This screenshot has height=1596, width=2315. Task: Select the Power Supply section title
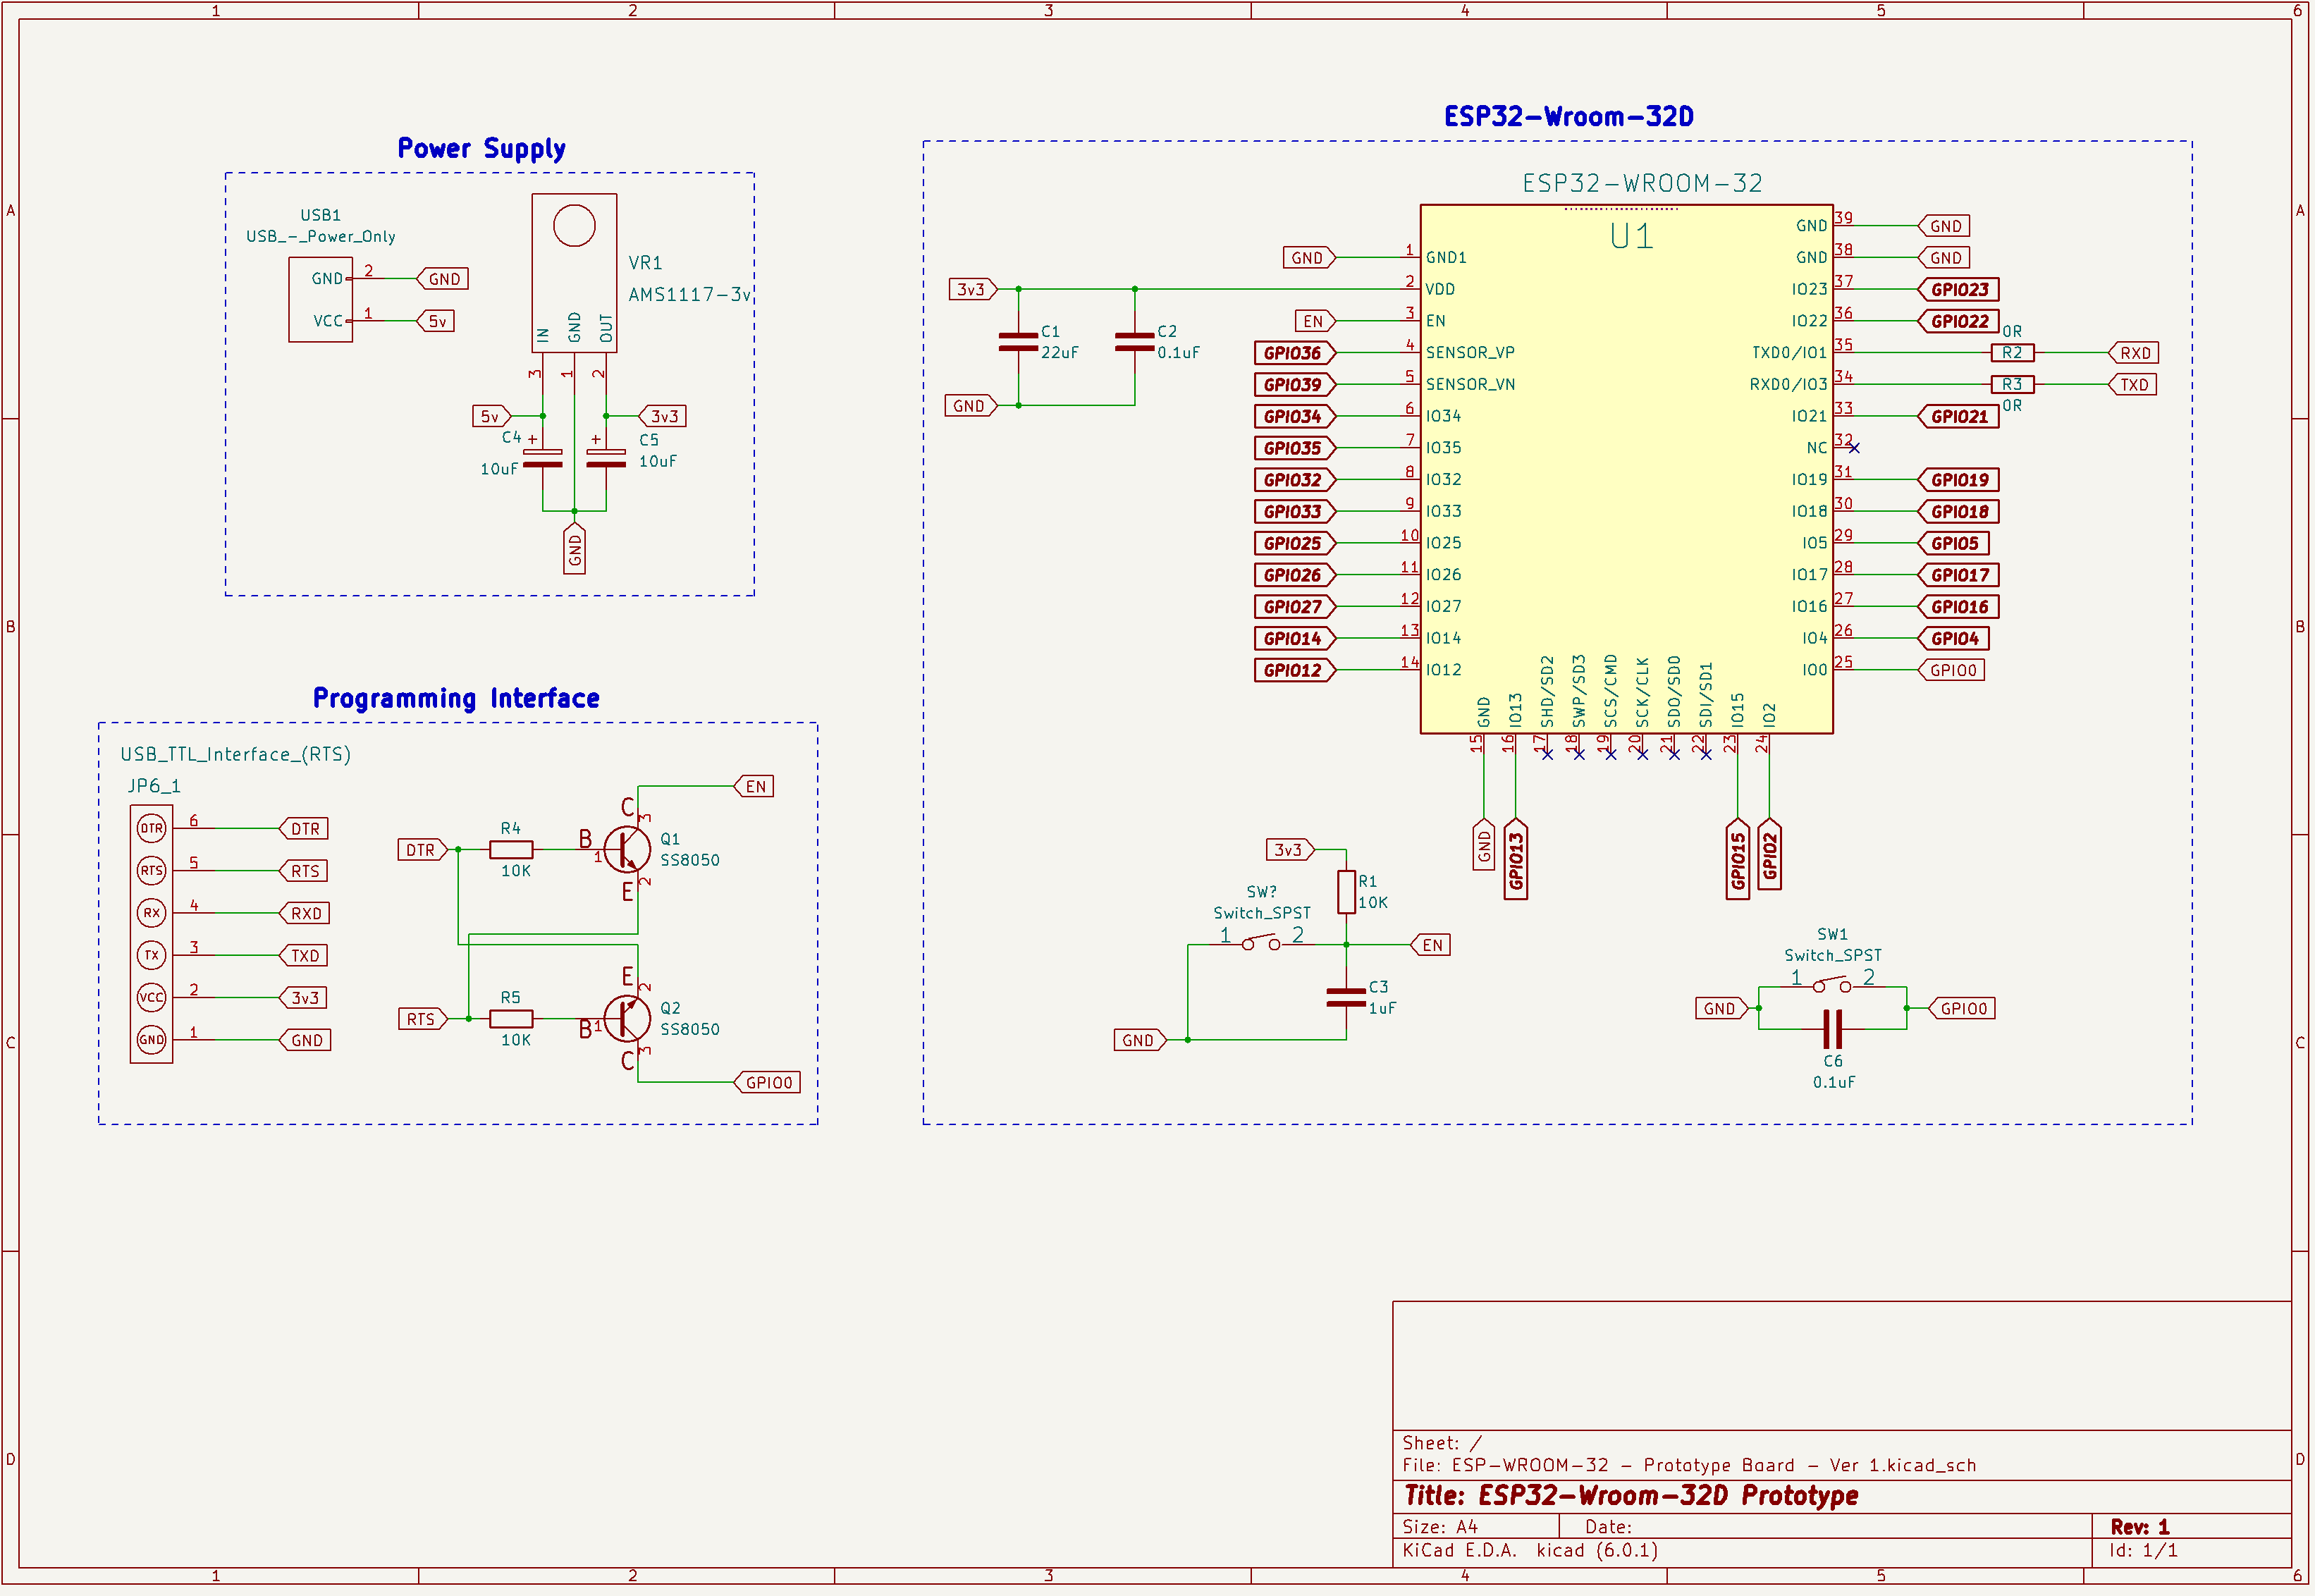pos(481,149)
